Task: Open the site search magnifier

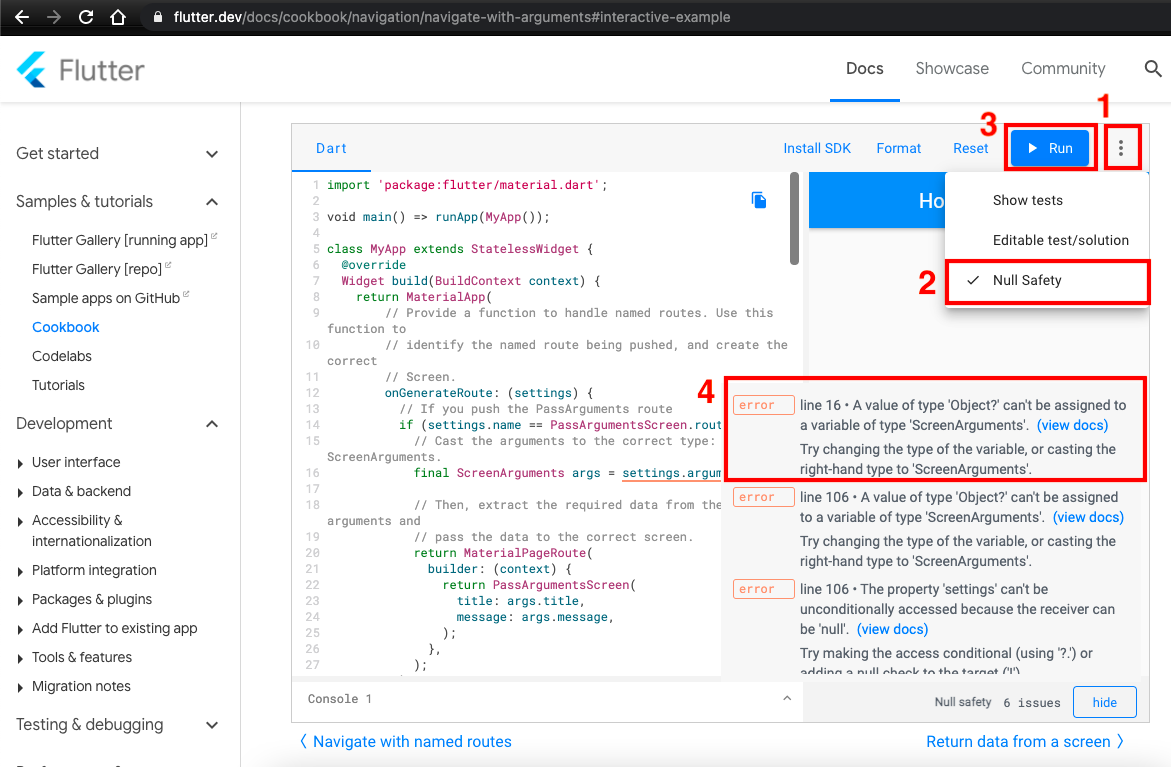Action: [x=1153, y=69]
